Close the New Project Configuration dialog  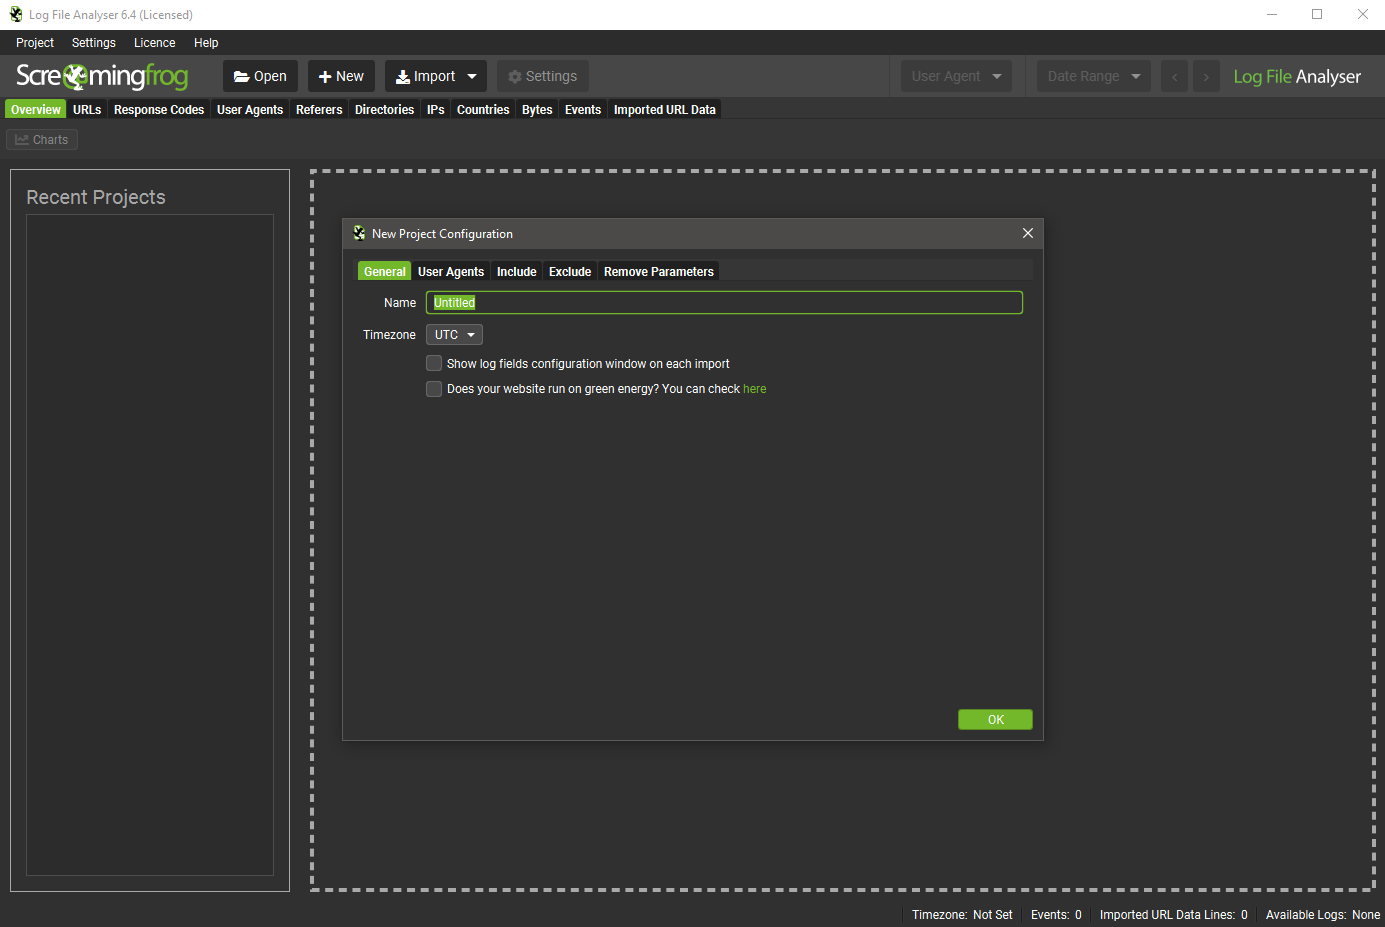(1027, 233)
